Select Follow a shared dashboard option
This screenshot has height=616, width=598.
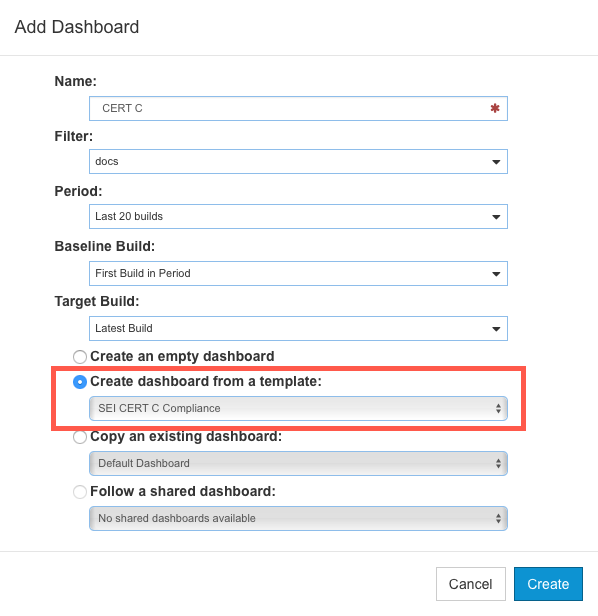[80, 492]
